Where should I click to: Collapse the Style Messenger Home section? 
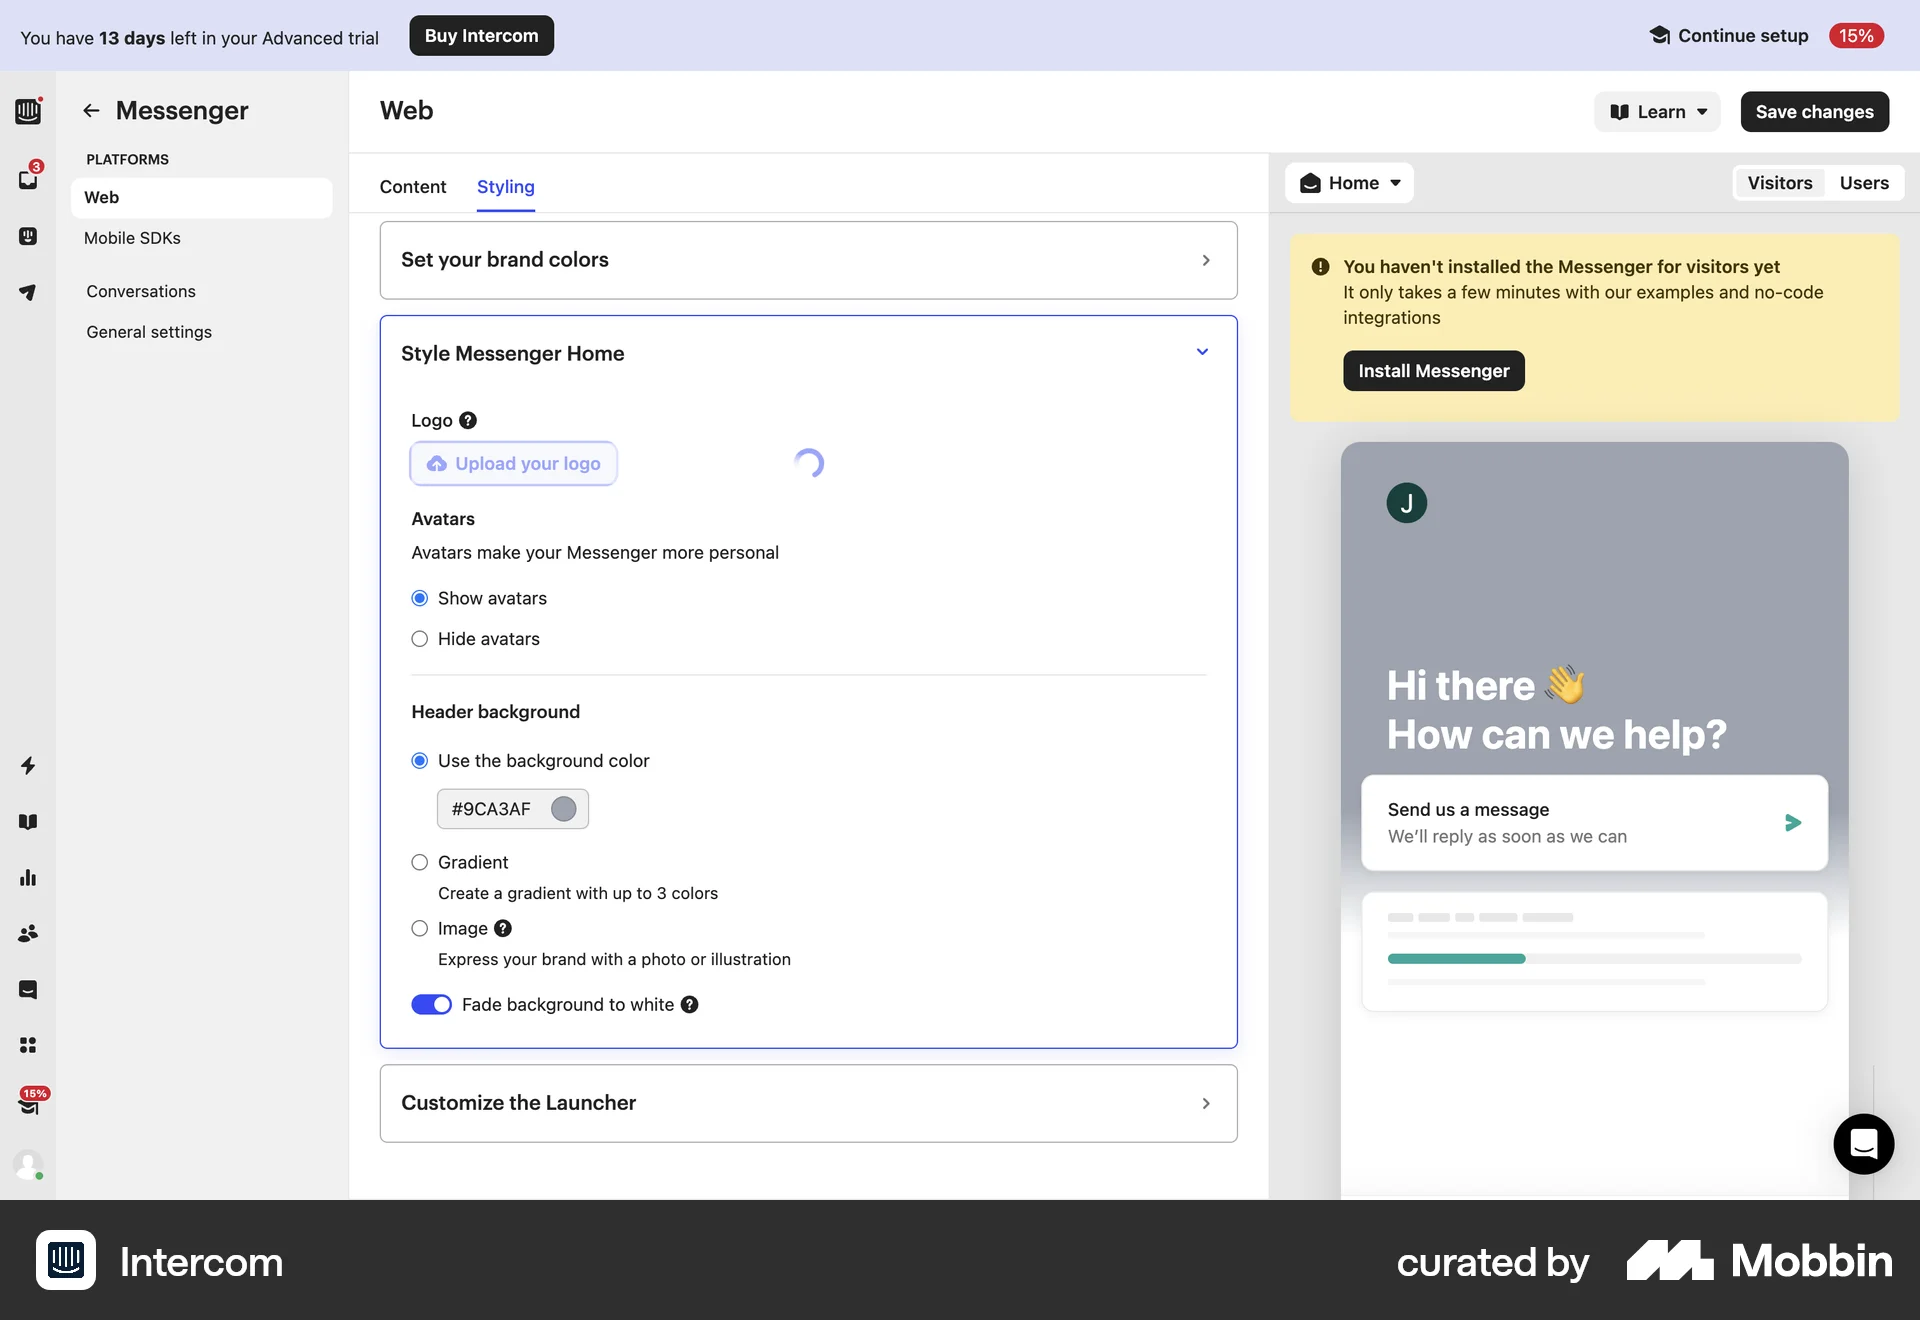pyautogui.click(x=1202, y=352)
